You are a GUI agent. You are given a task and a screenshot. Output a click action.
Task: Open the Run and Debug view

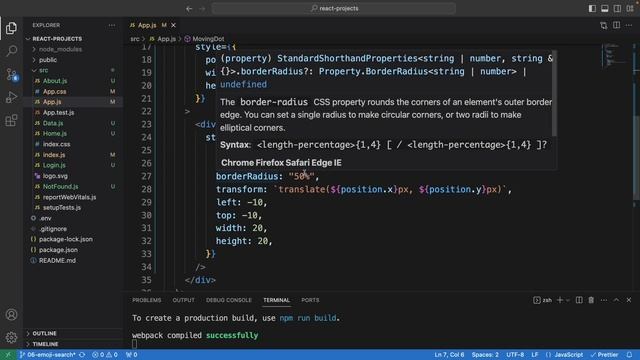(x=11, y=97)
